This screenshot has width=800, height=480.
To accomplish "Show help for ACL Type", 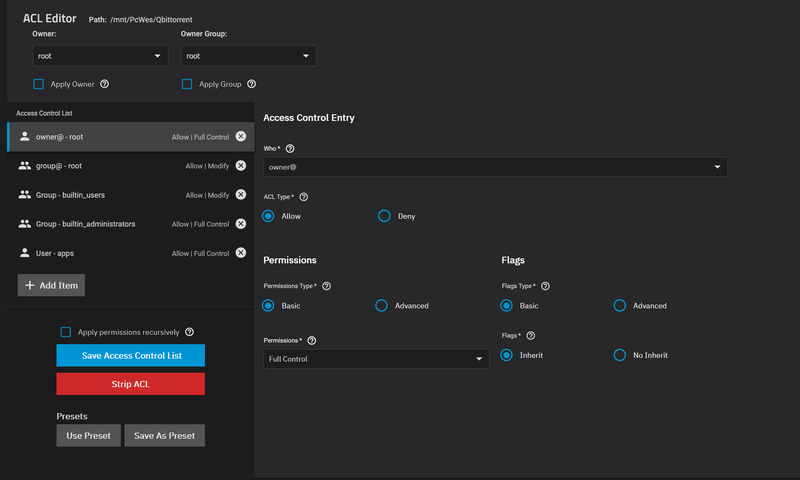I will coord(304,196).
